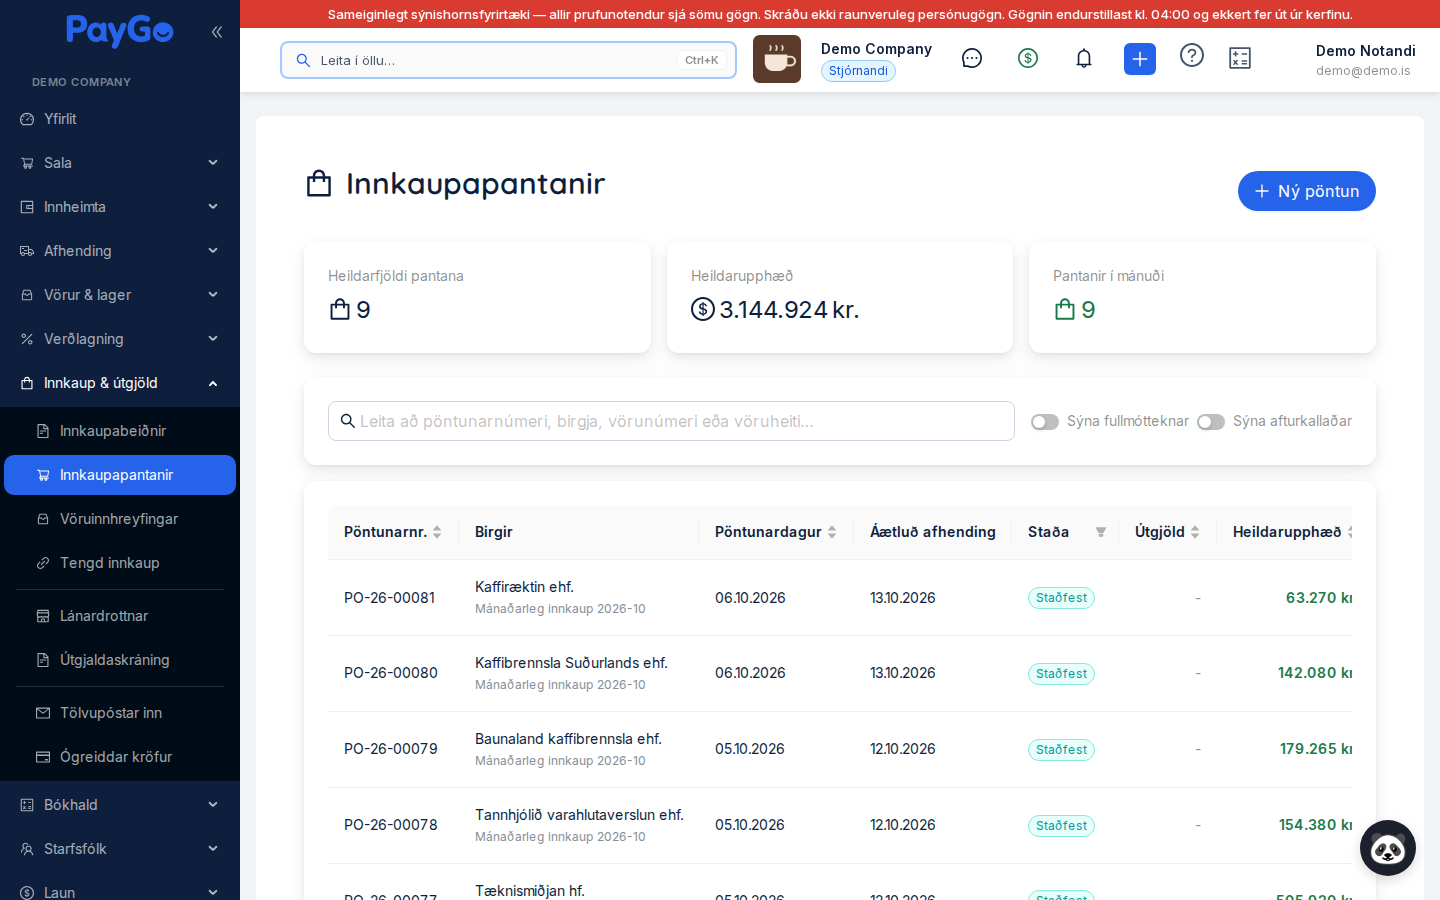Click the Stjórnandi role badge
The width and height of the screenshot is (1440, 900).
(x=858, y=71)
